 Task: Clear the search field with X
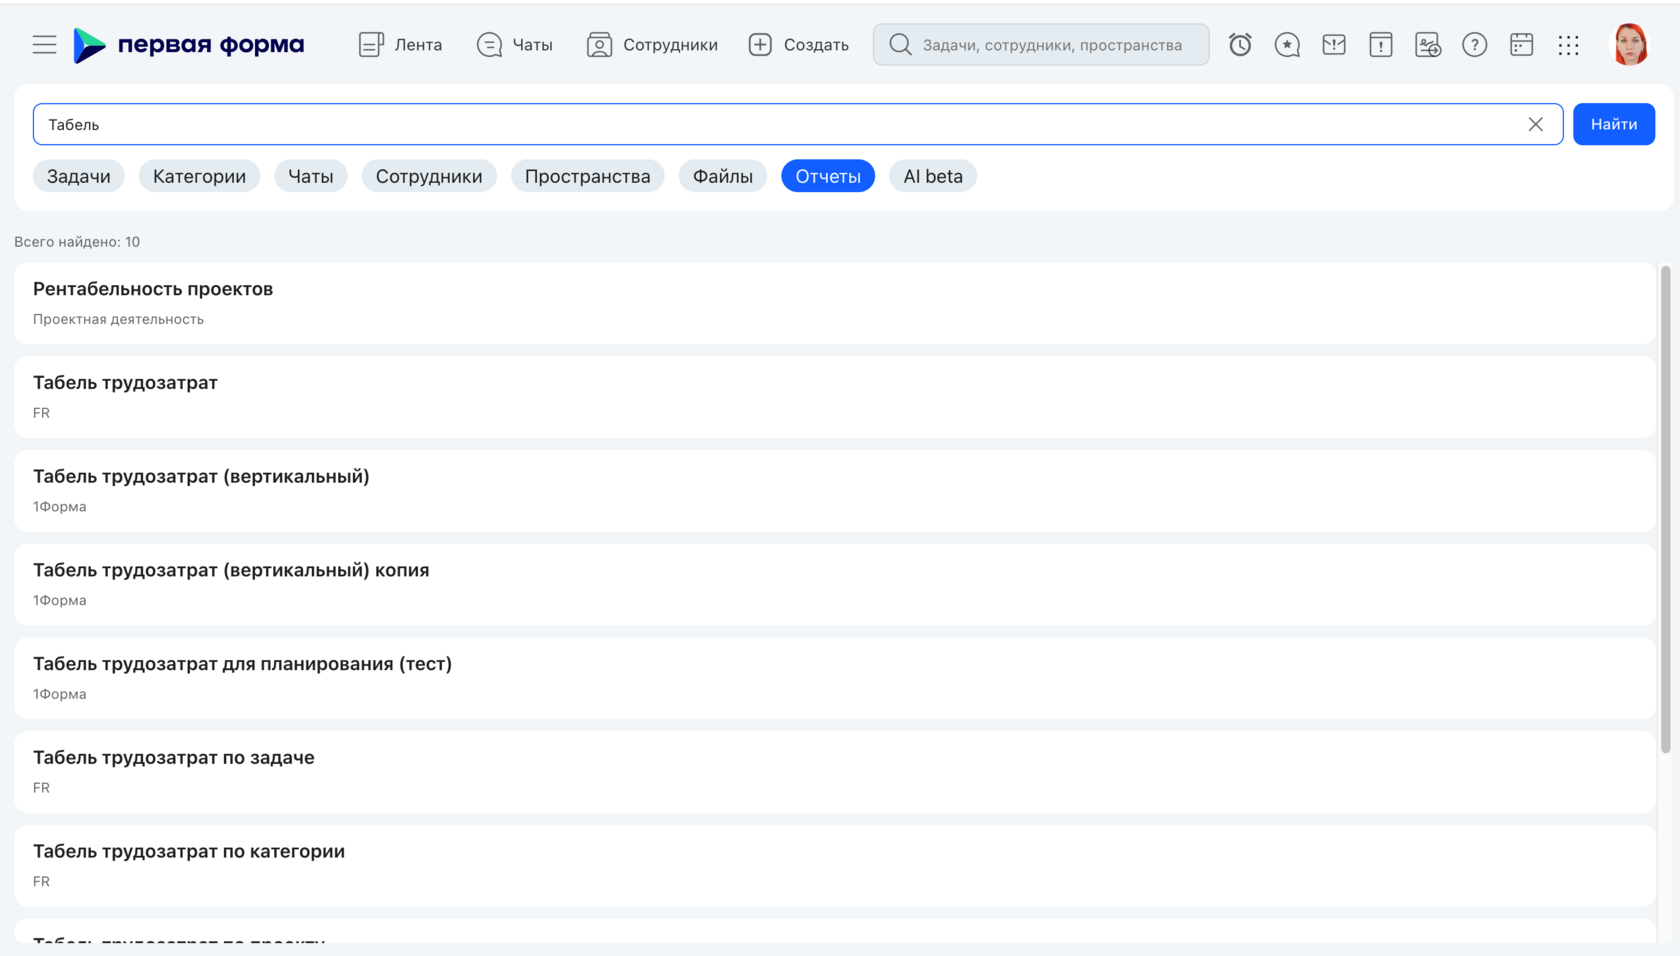coord(1535,124)
